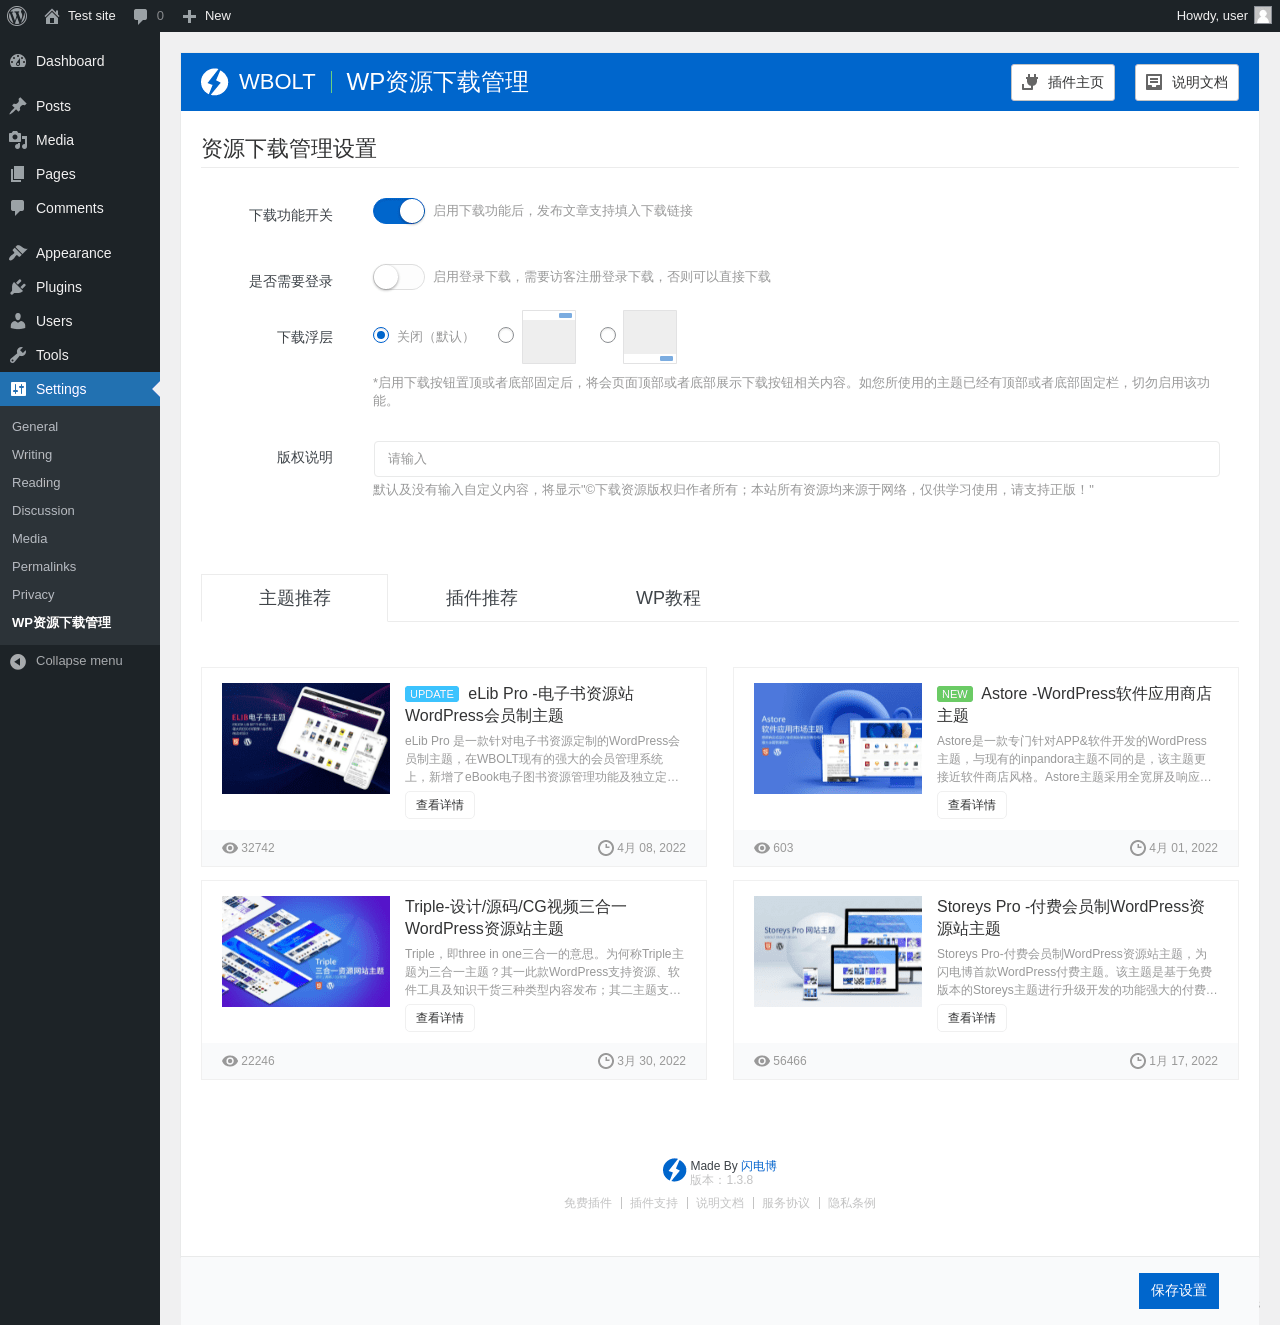Click the New content plus icon
Viewport: 1280px width, 1325px height.
[x=189, y=16]
